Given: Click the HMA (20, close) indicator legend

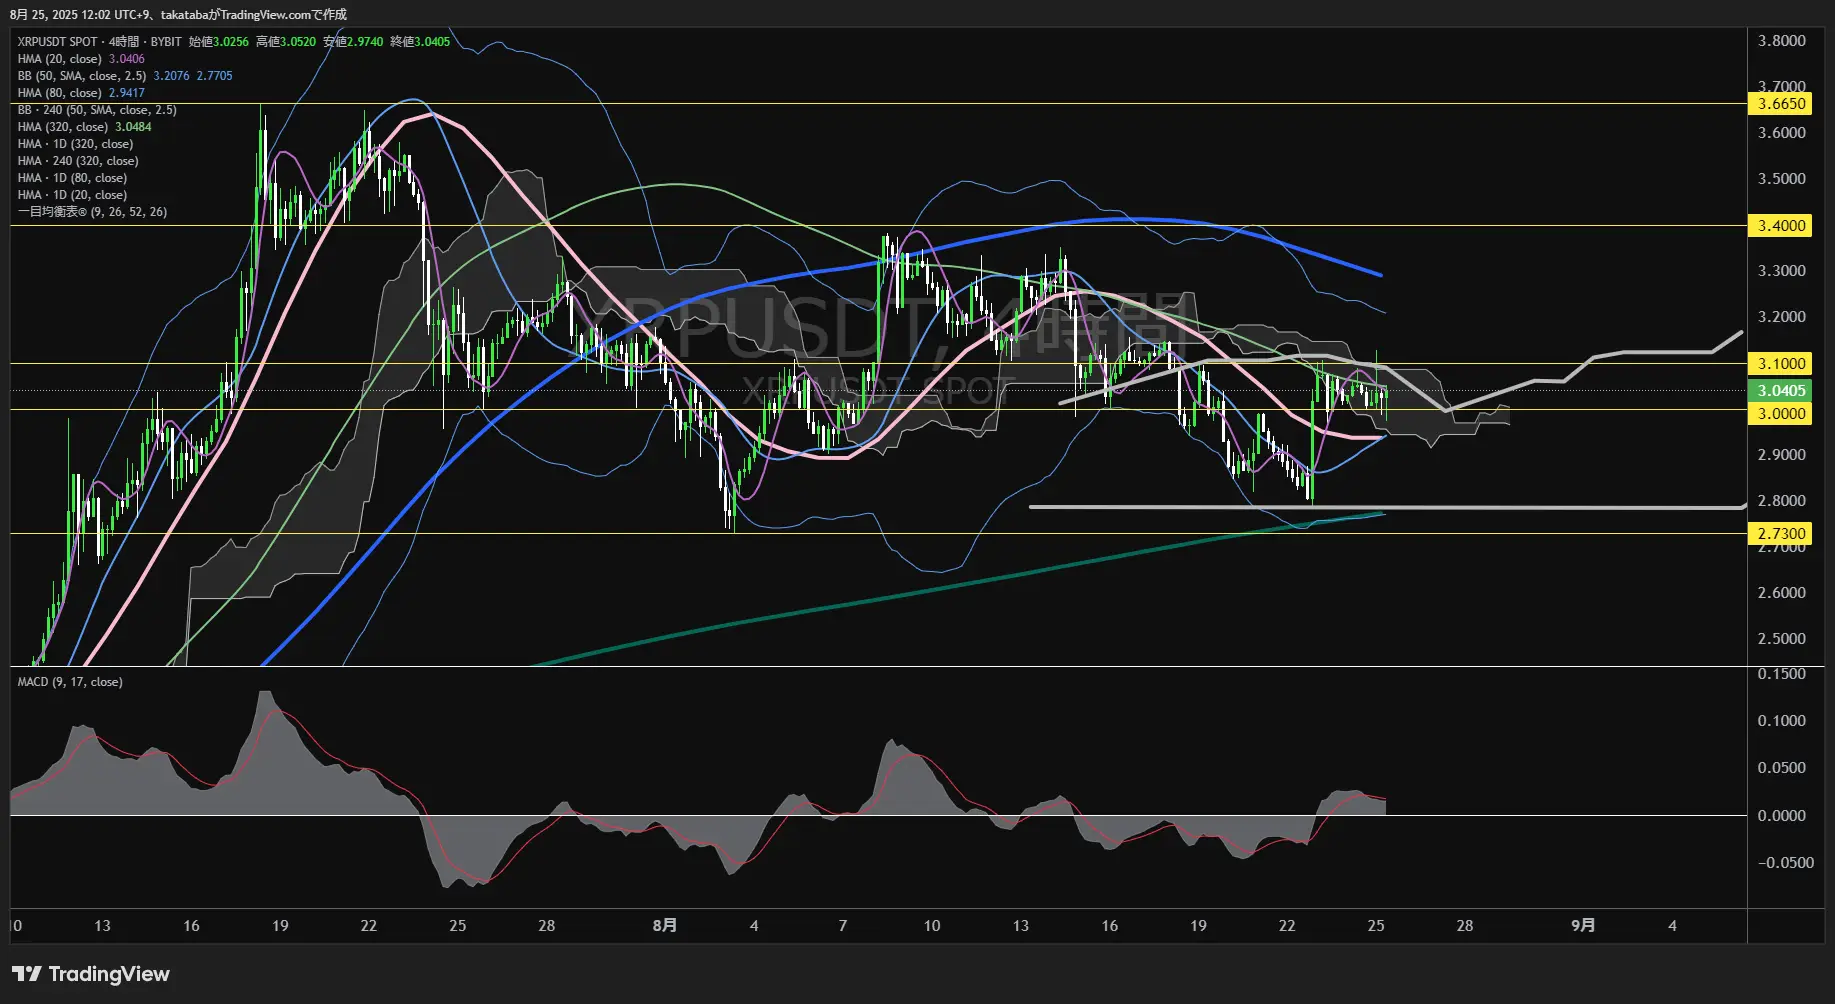Looking at the screenshot, I should pyautogui.click(x=81, y=59).
